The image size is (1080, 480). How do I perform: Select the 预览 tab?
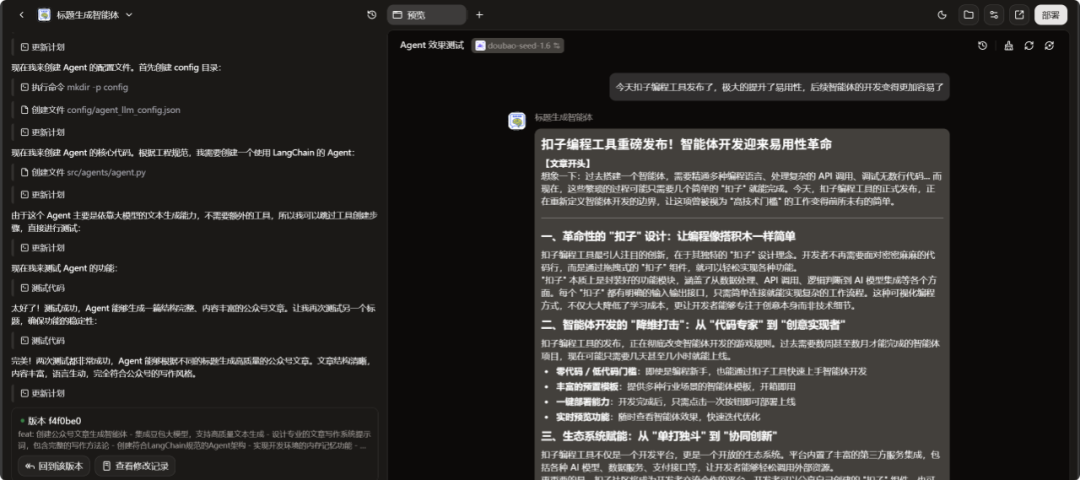click(426, 14)
